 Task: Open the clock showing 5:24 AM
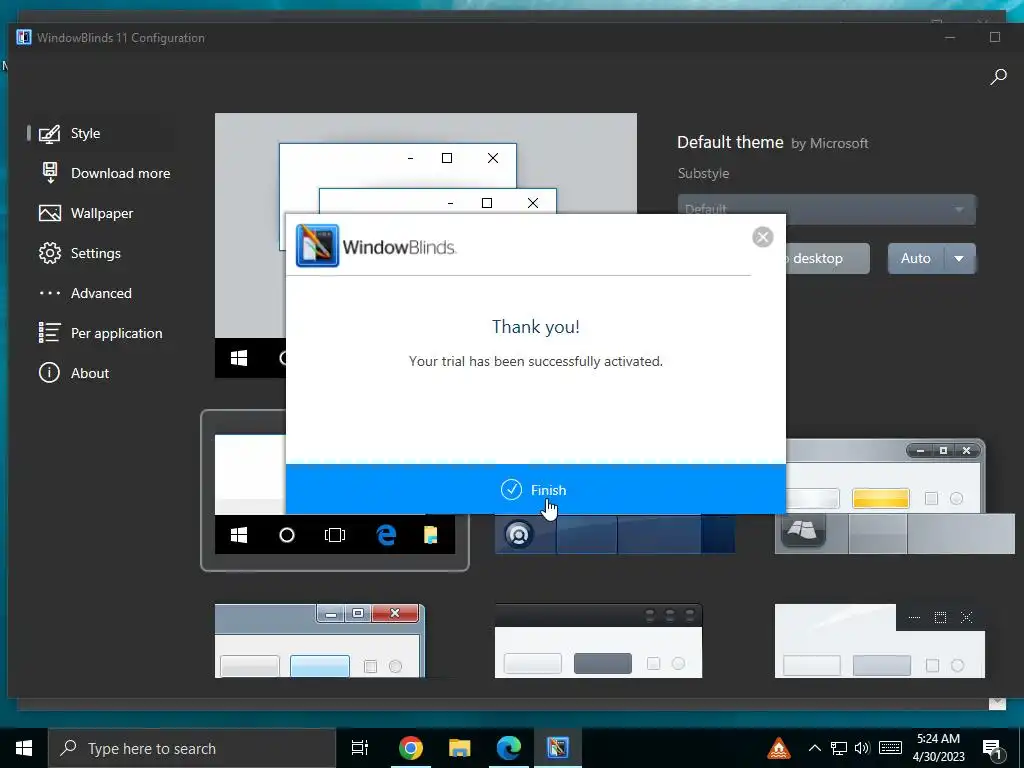click(x=938, y=748)
